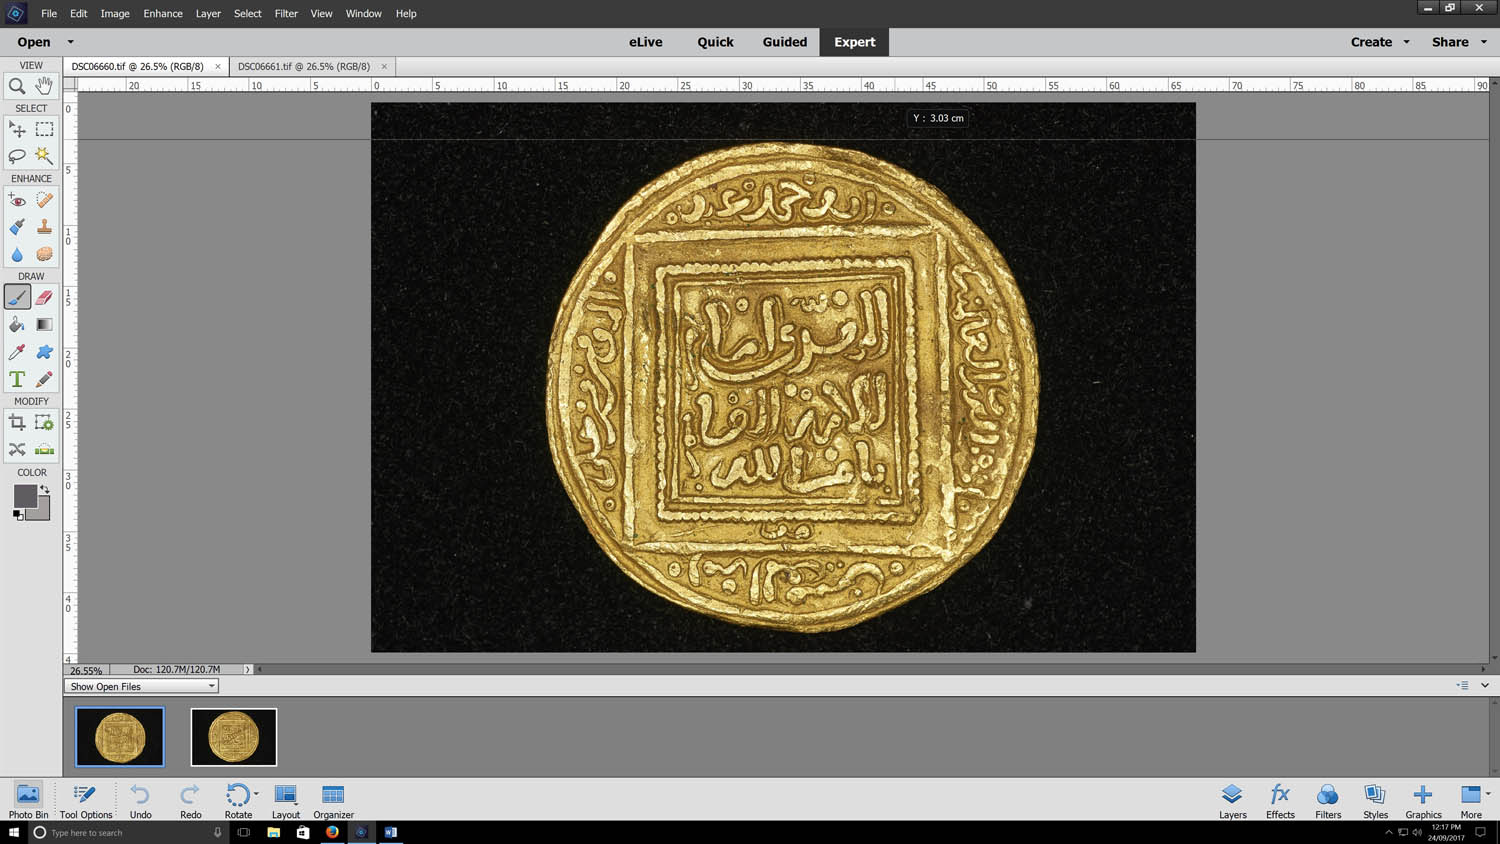Select the Custom Shape tool

tap(44, 352)
